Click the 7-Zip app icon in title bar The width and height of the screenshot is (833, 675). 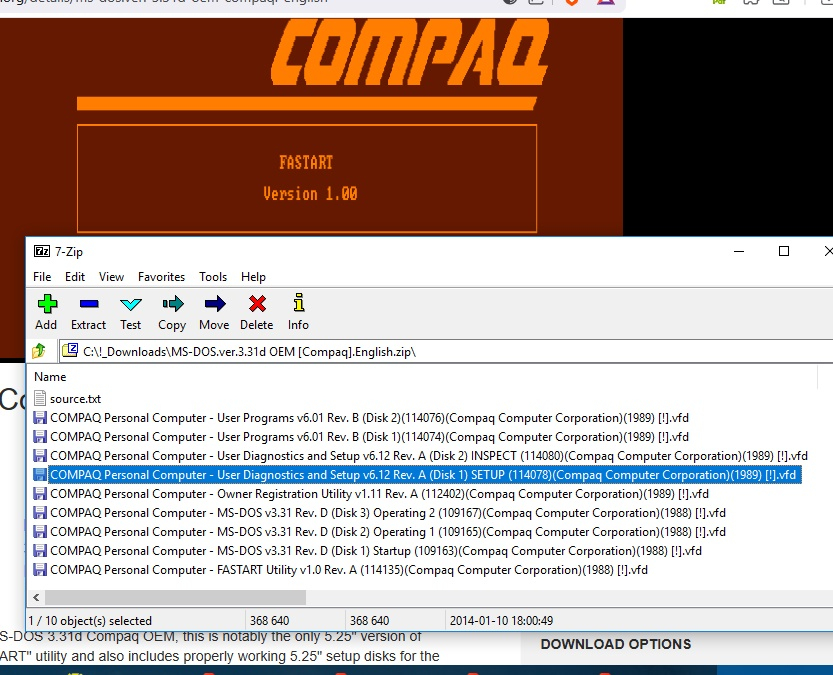pyautogui.click(x=42, y=251)
